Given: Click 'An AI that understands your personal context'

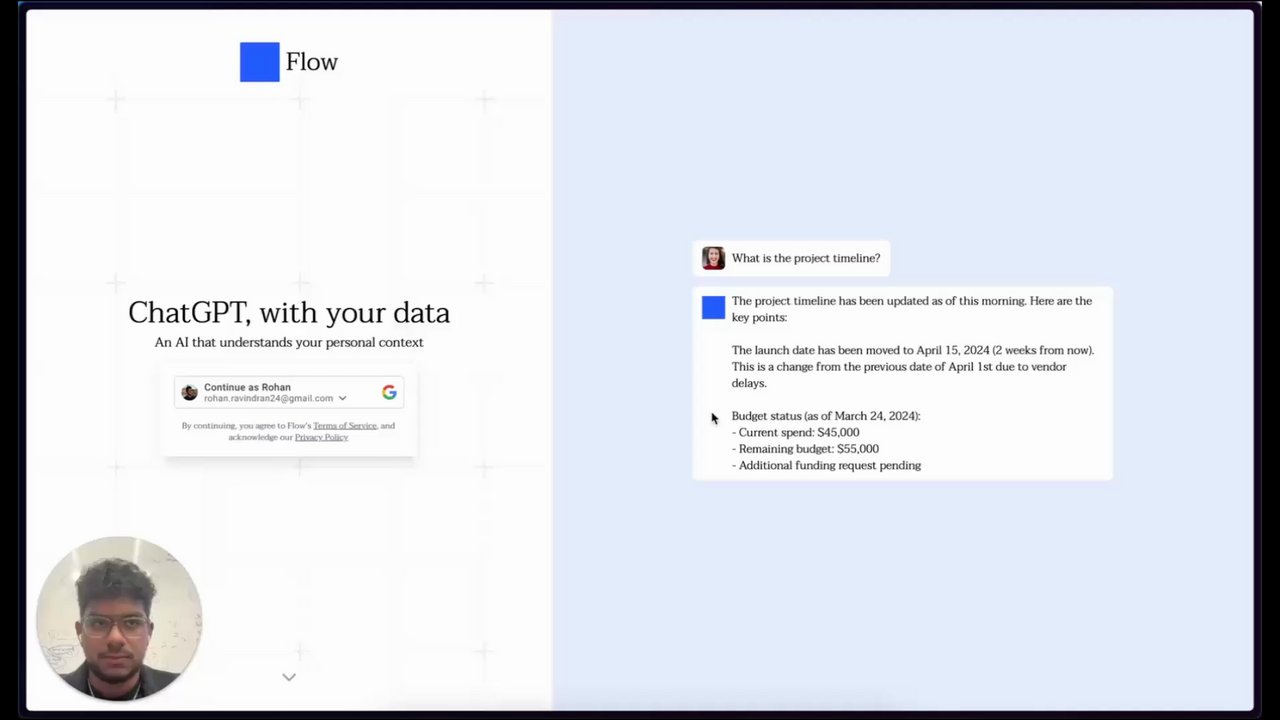Looking at the screenshot, I should point(289,342).
